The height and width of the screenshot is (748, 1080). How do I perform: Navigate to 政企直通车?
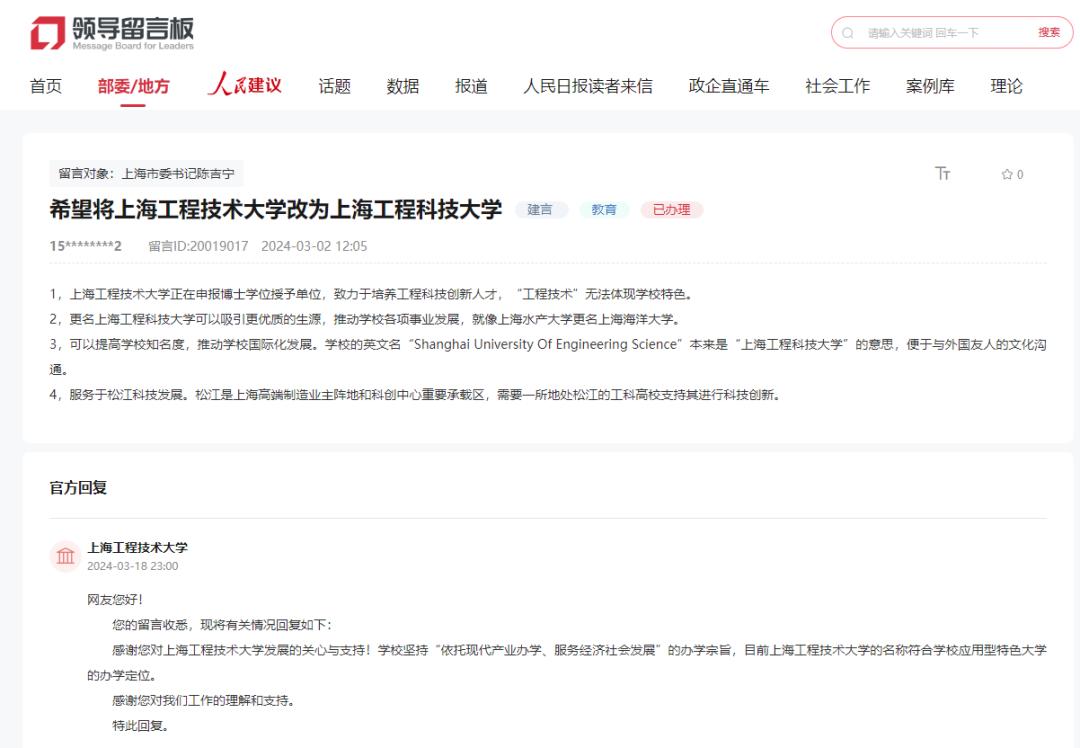[729, 86]
